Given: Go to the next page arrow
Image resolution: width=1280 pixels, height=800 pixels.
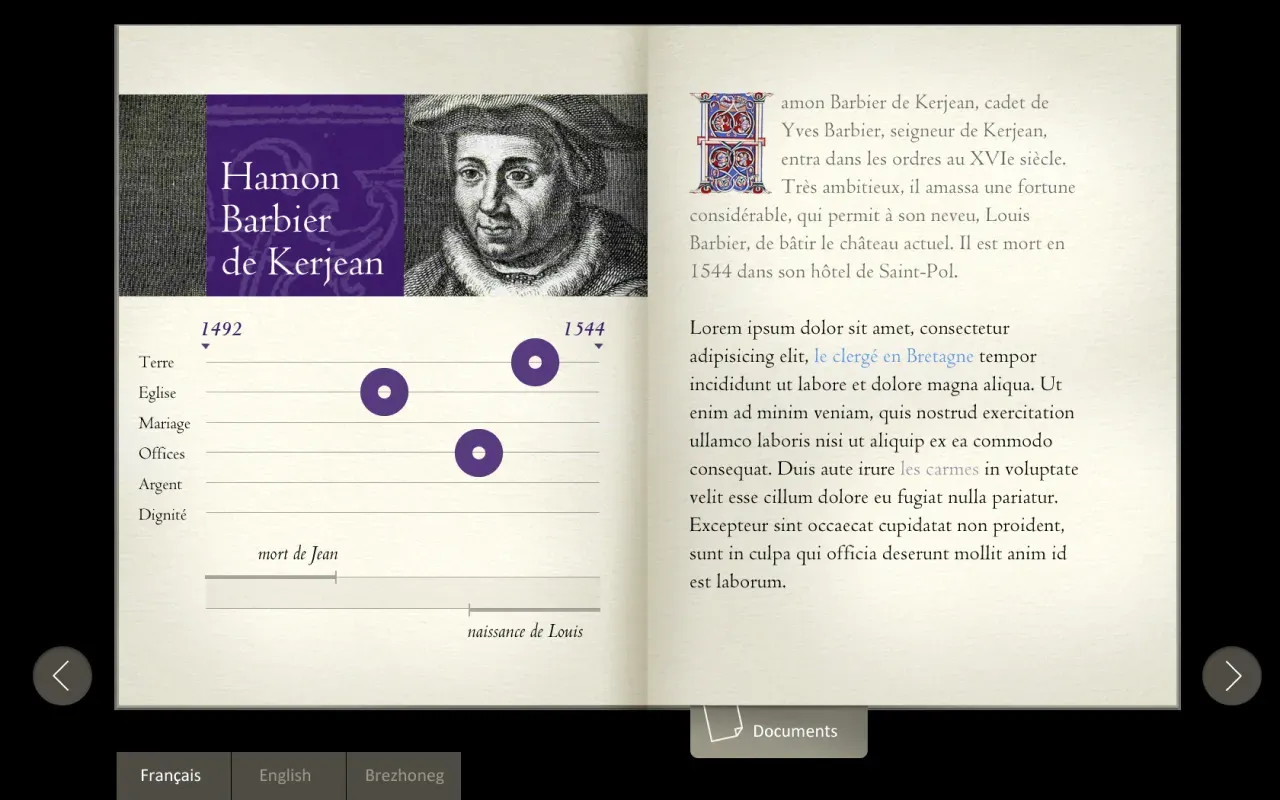Looking at the screenshot, I should click(1231, 676).
